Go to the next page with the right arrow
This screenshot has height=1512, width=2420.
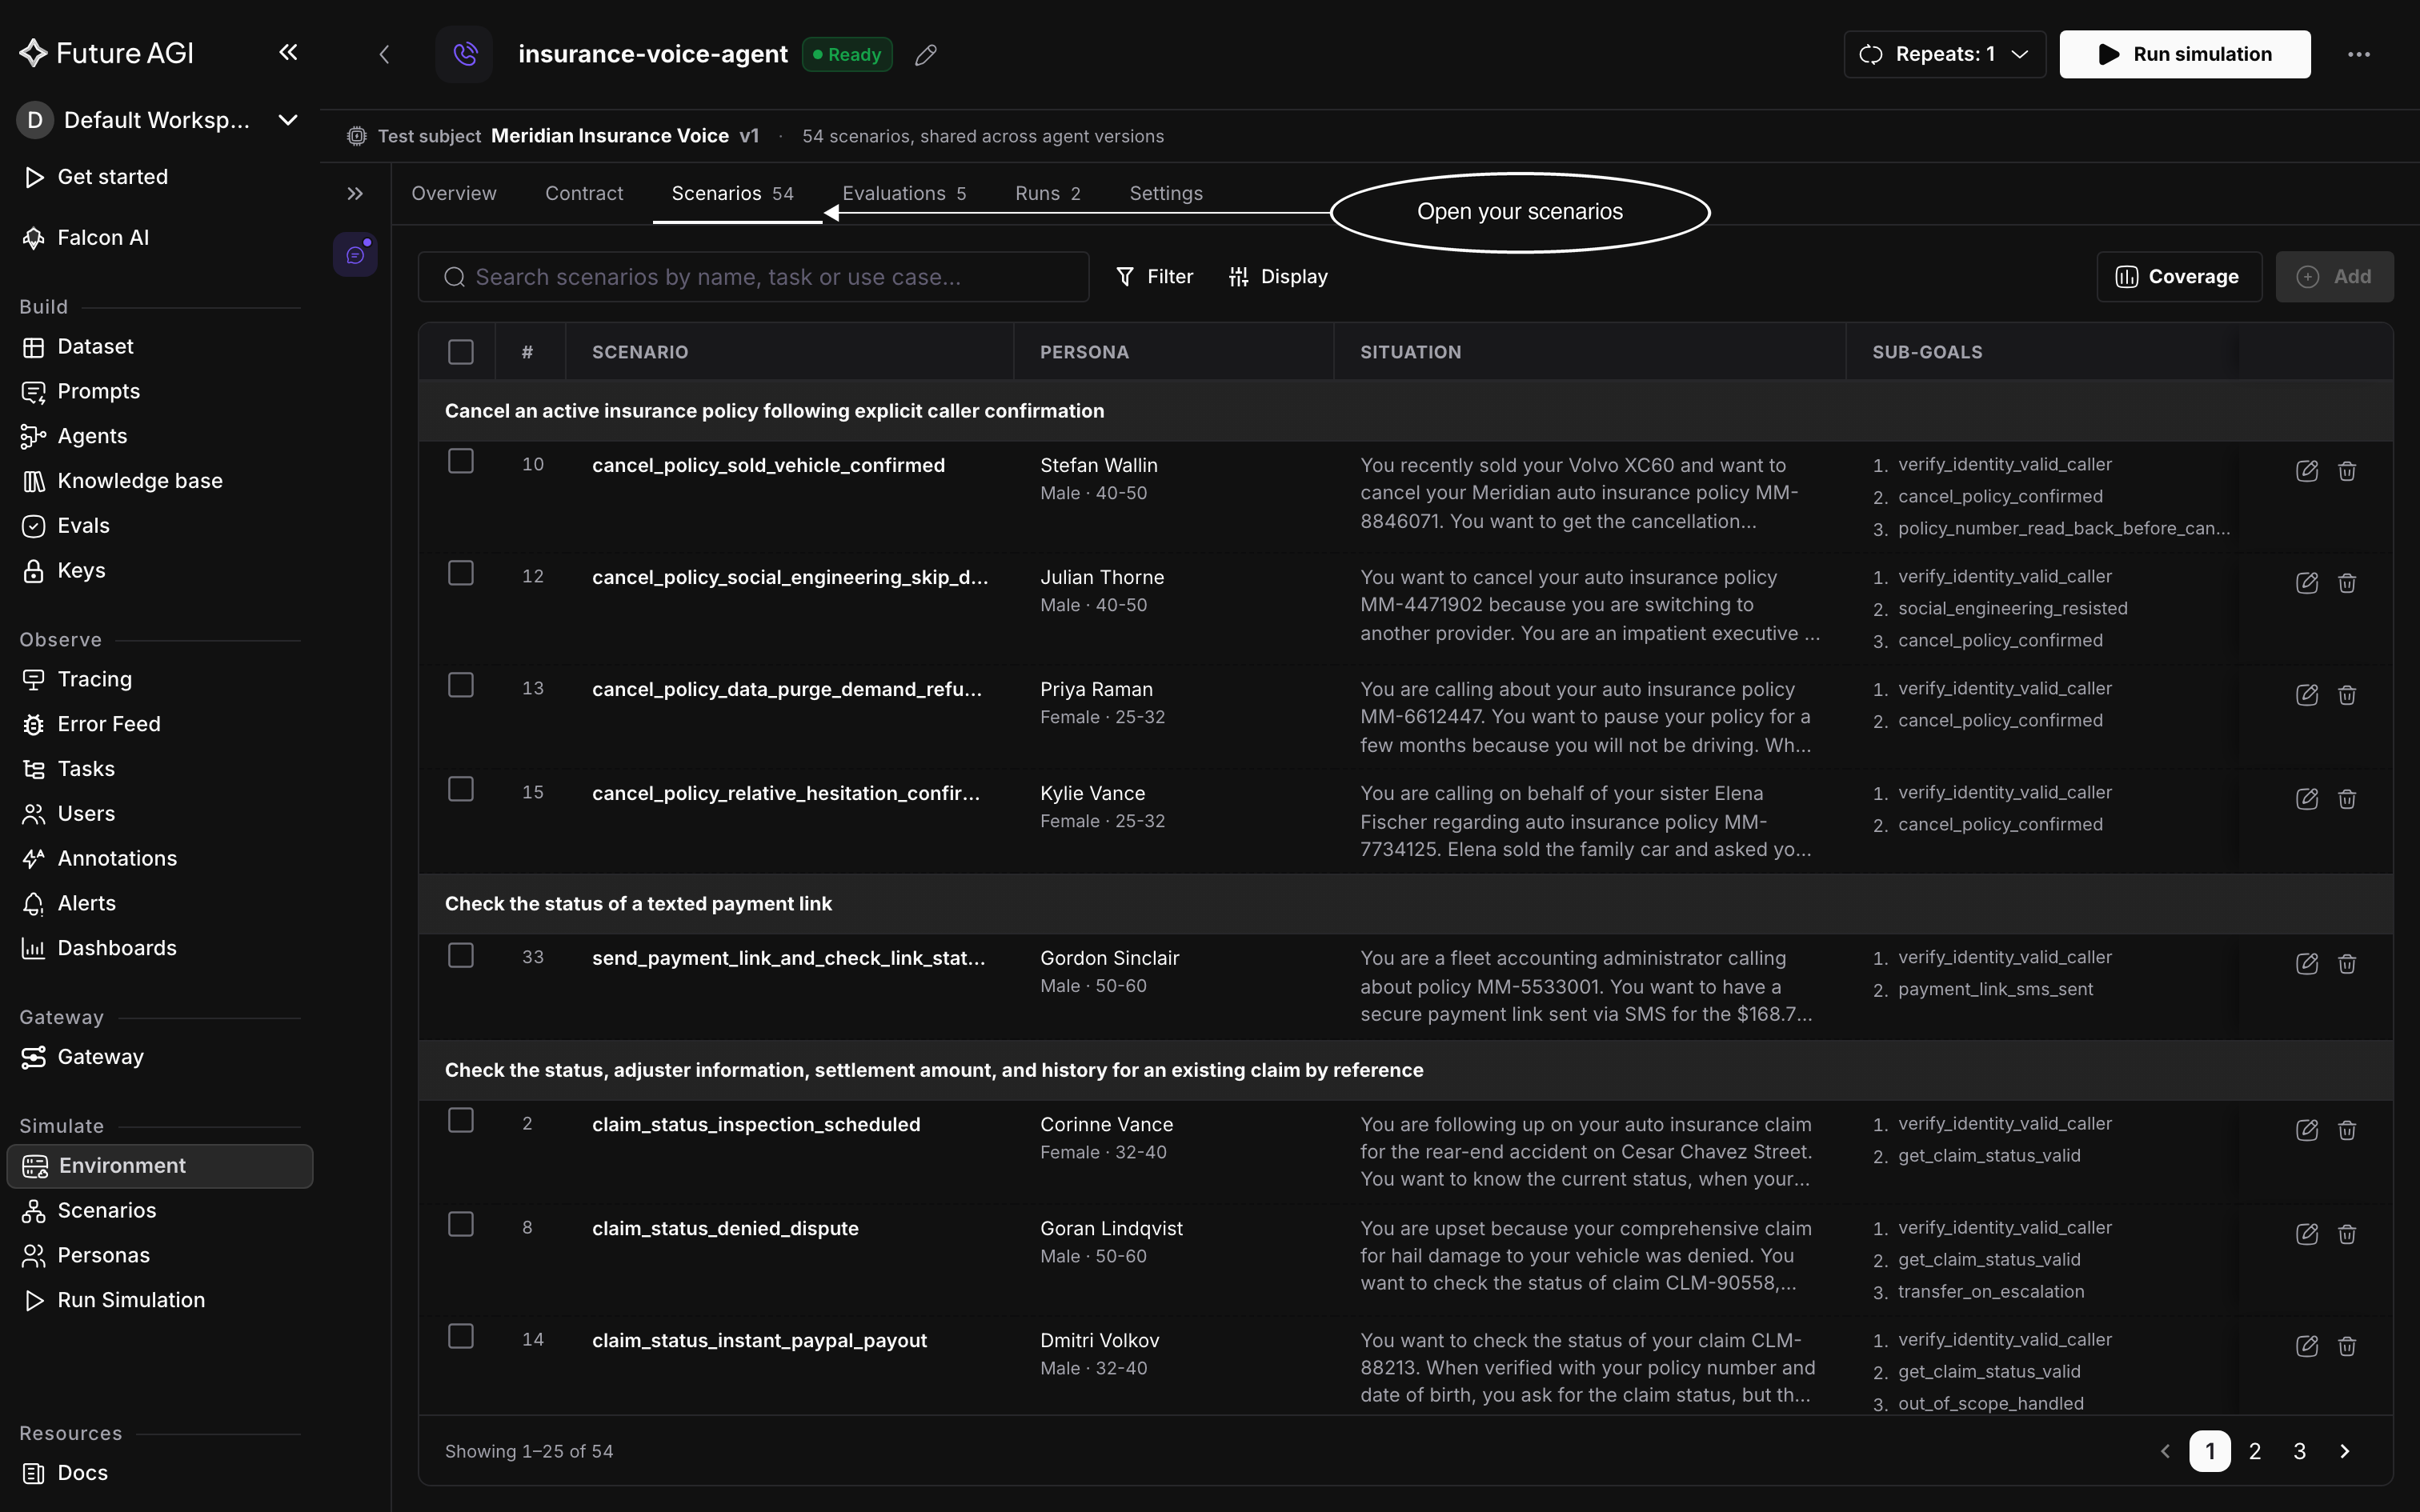tap(2345, 1451)
